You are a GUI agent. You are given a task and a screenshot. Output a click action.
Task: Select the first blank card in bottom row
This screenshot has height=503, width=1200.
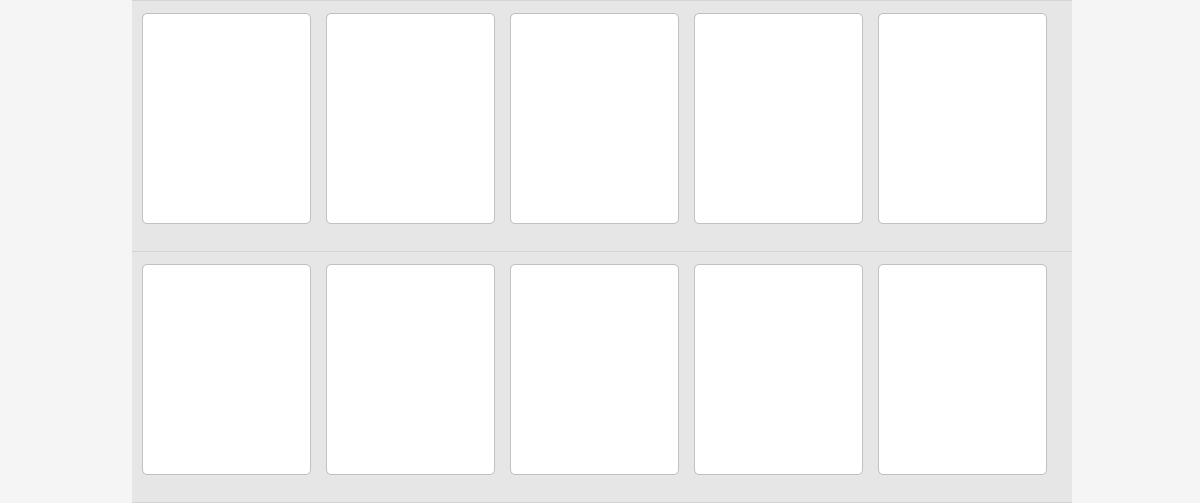point(226,369)
